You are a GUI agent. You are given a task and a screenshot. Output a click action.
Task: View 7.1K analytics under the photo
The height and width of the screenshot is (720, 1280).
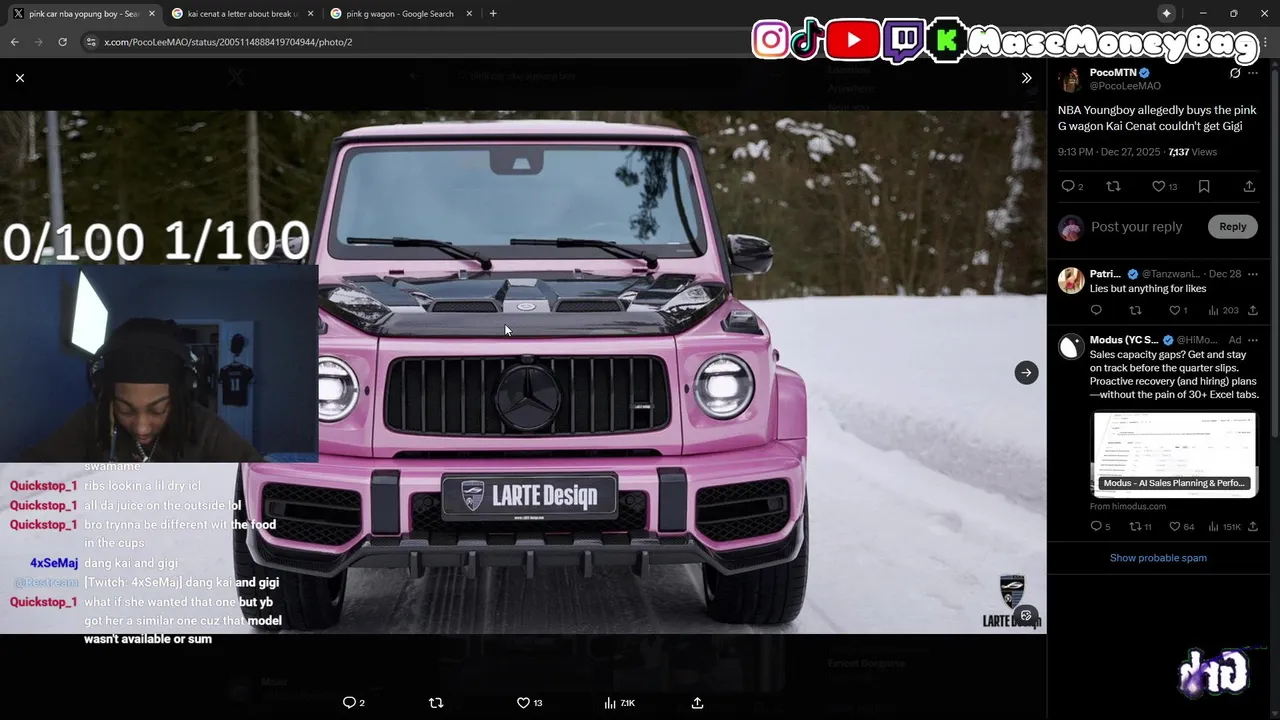(x=619, y=703)
